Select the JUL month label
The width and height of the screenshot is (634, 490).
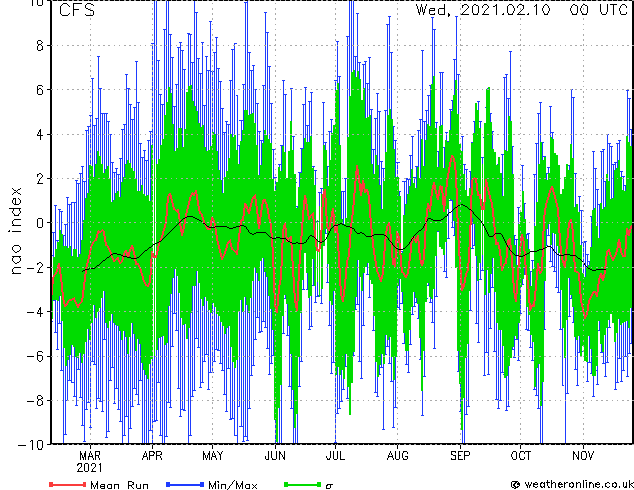tap(335, 456)
